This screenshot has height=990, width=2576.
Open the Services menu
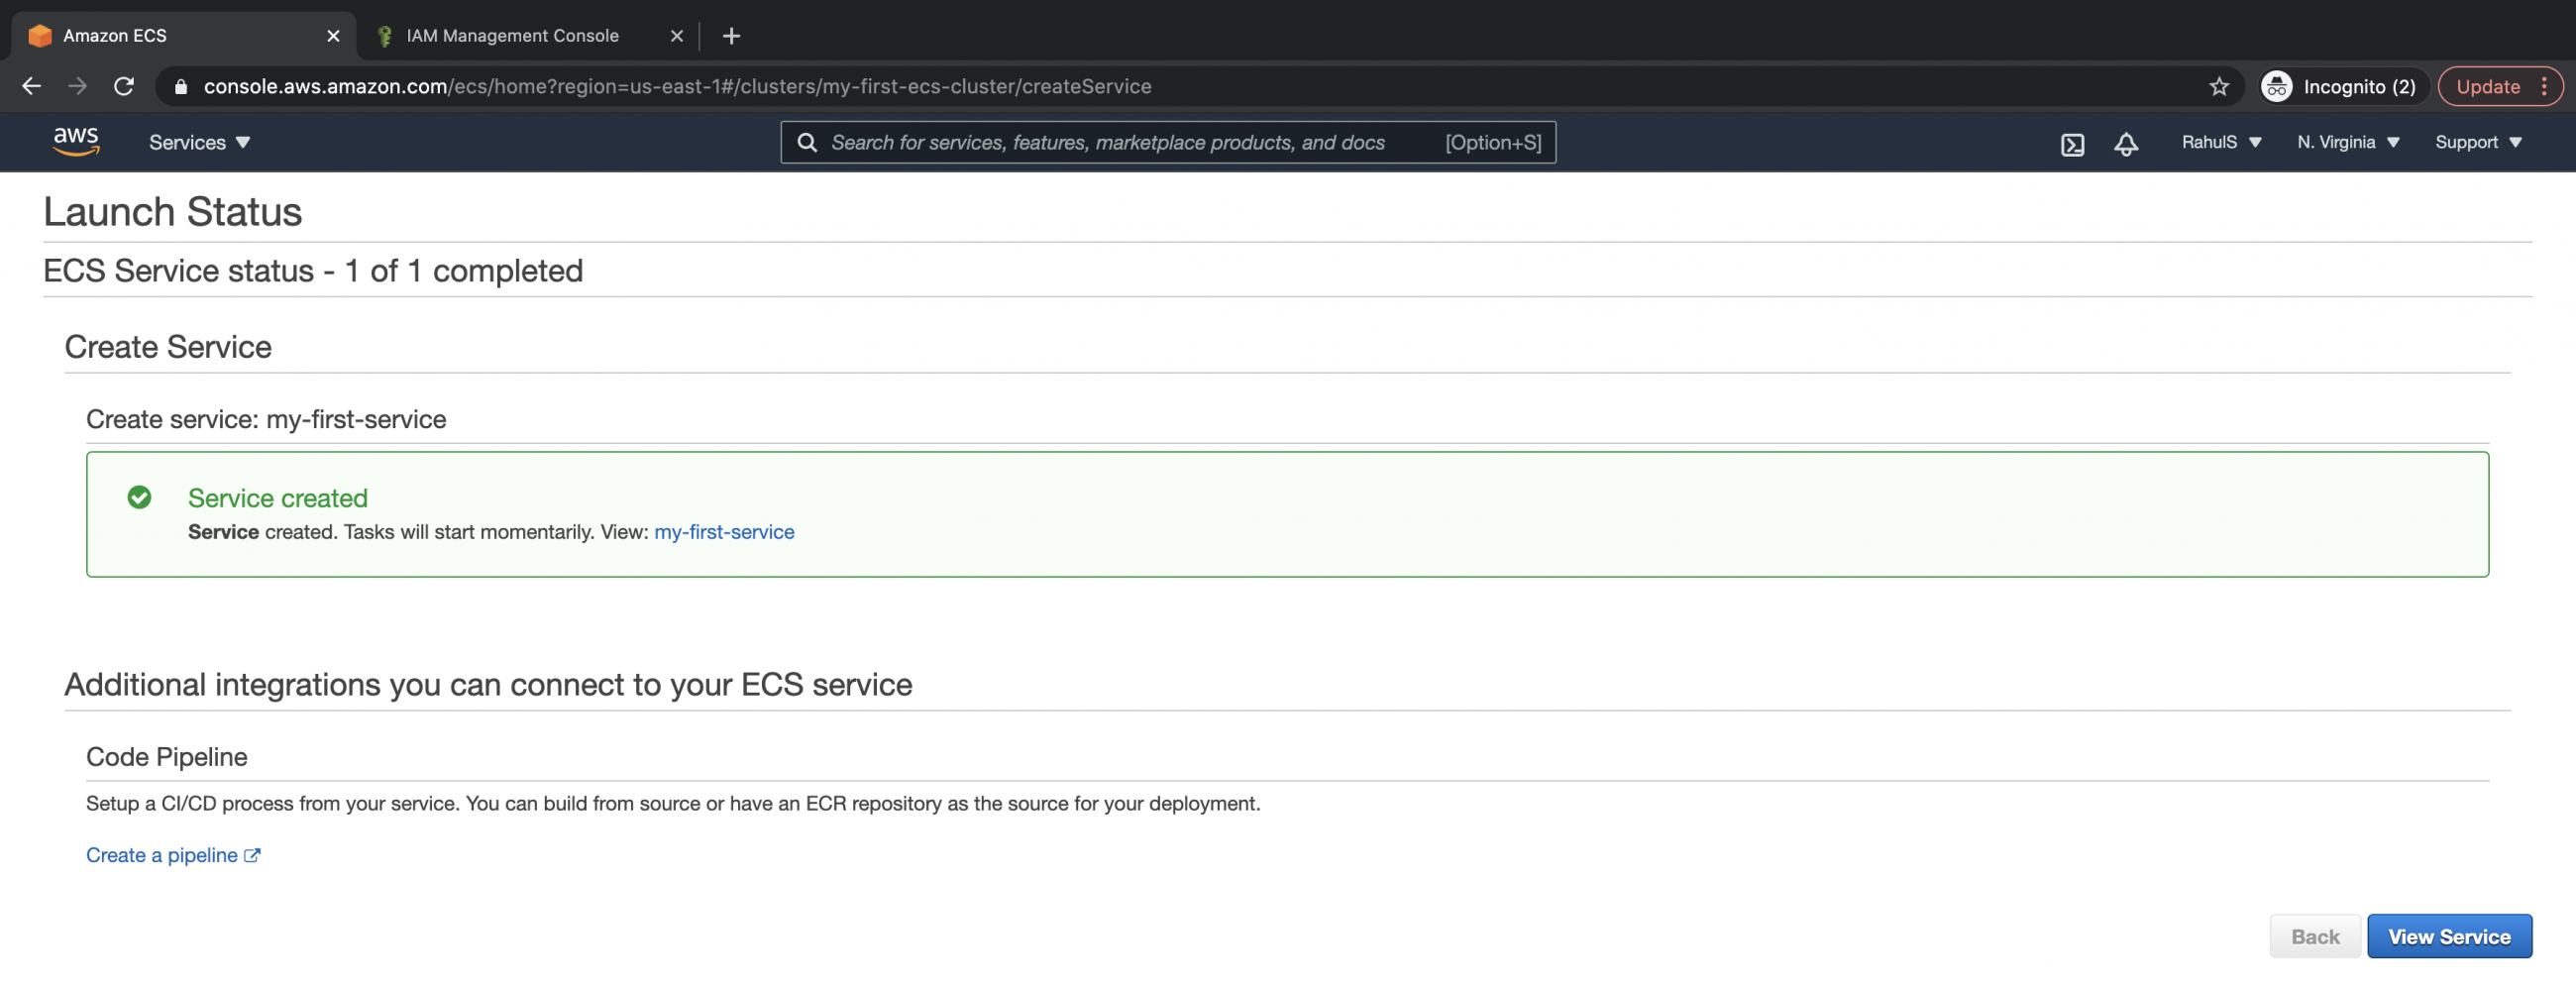(198, 142)
